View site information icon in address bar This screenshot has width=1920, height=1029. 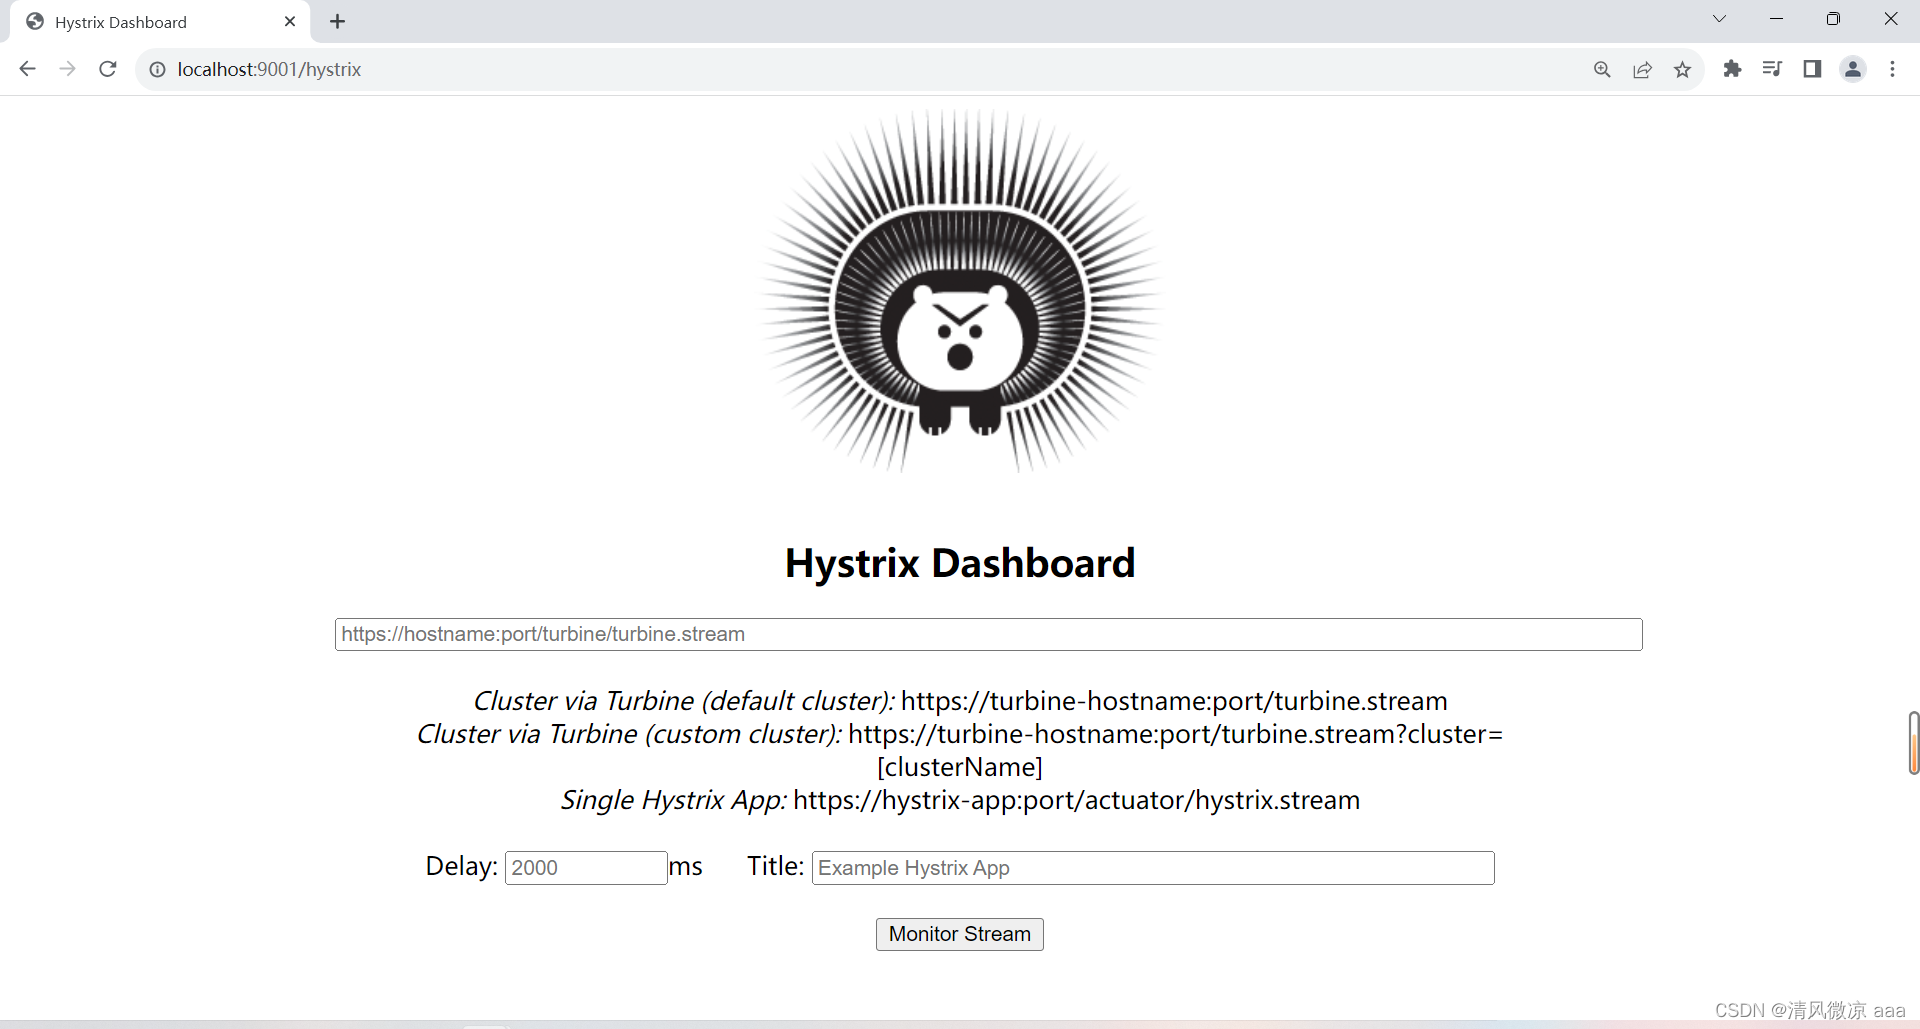click(x=157, y=69)
